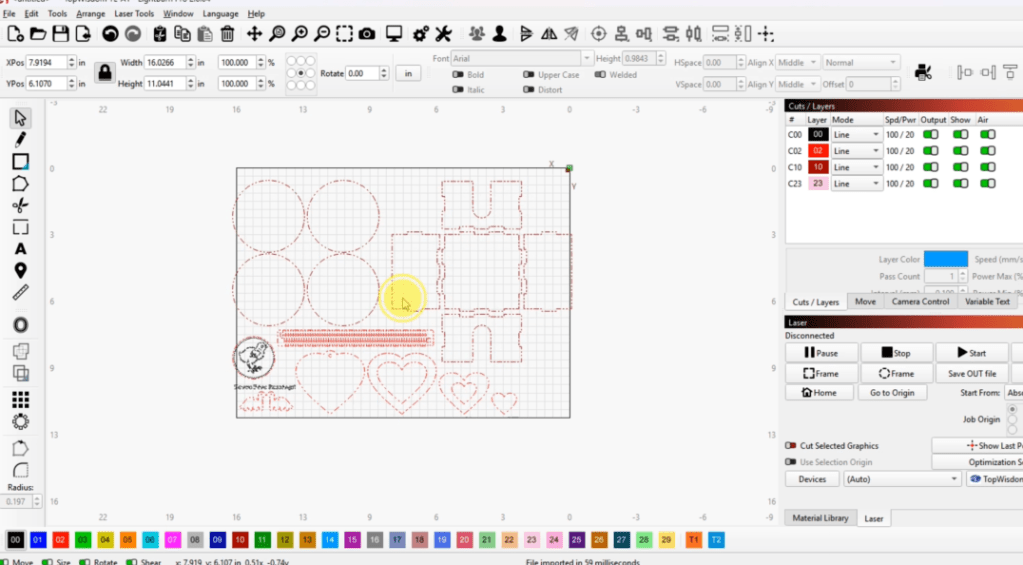Open the Grid Array tool
The width and height of the screenshot is (1023, 565).
20,399
